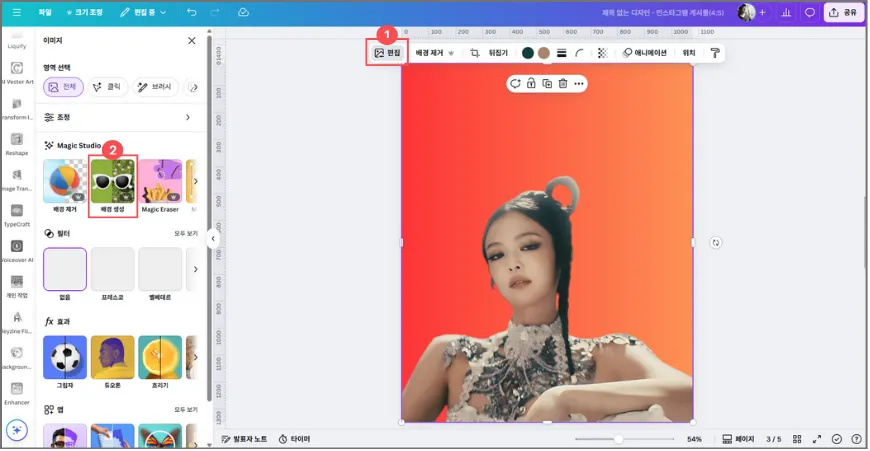Lock the selected image
This screenshot has height=451, width=870.
tap(531, 83)
